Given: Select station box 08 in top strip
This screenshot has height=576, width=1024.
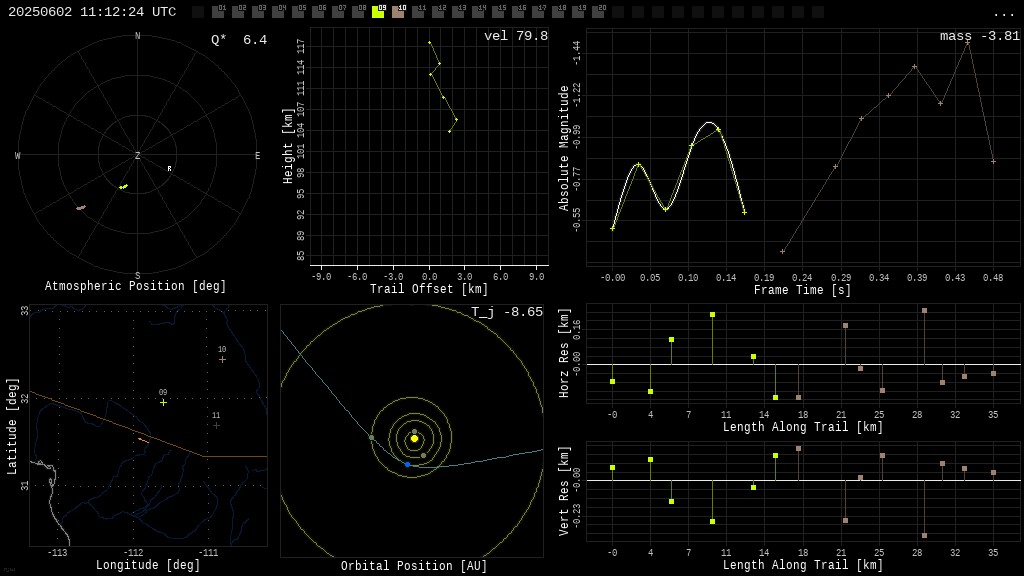Looking at the screenshot, I should [358, 12].
